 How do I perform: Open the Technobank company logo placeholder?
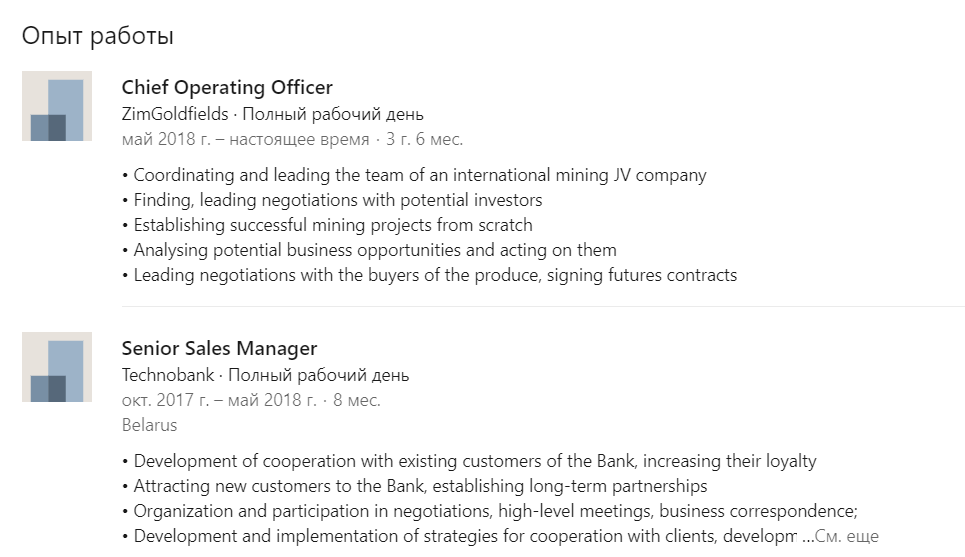57,367
